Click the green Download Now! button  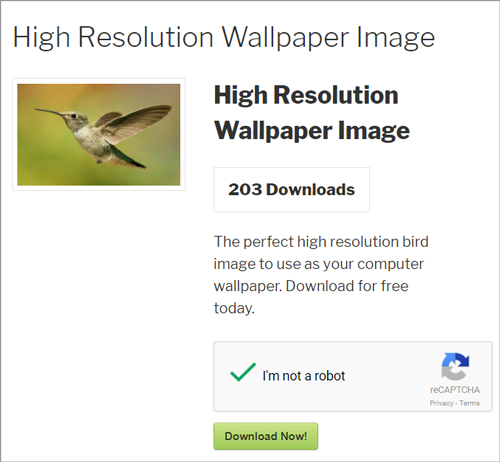266,436
